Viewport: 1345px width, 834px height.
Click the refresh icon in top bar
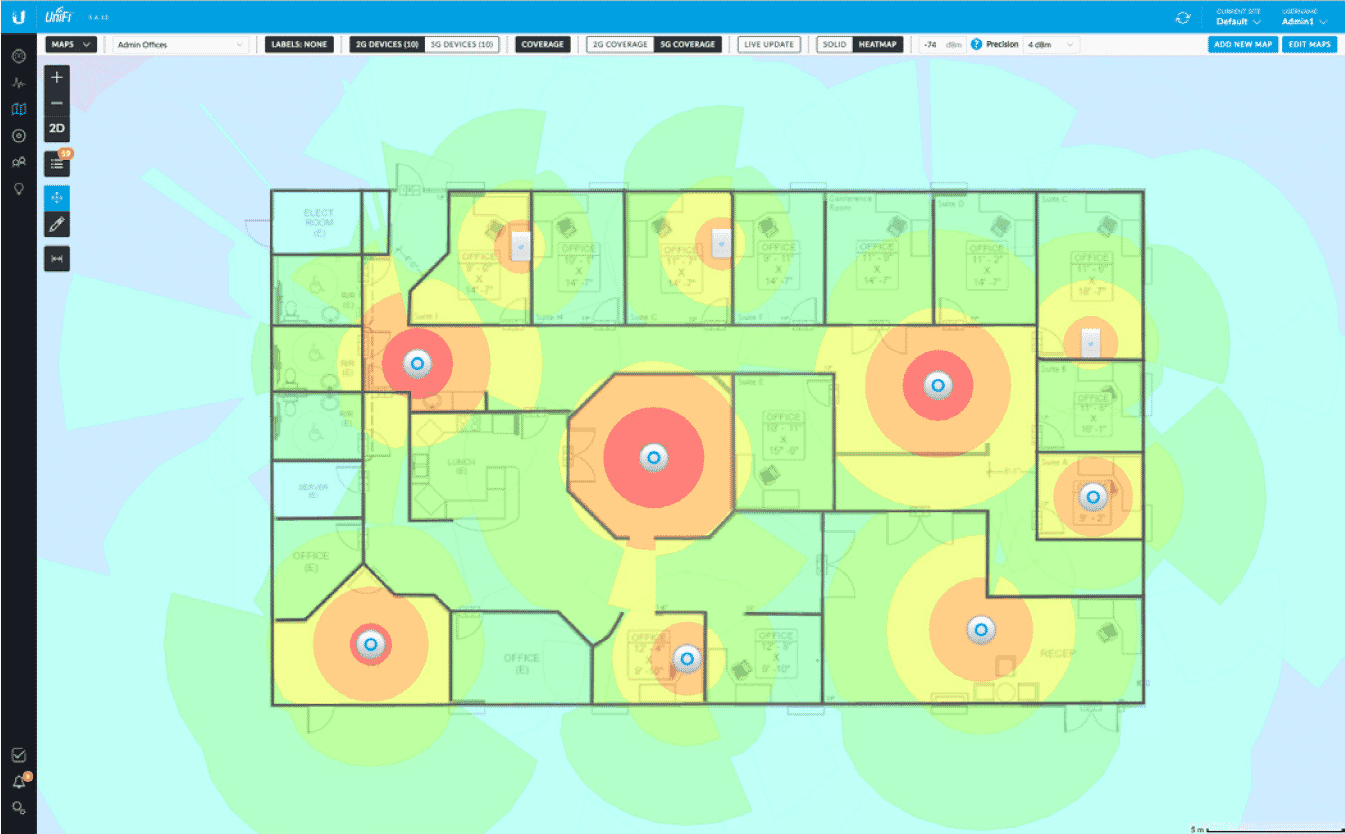tap(1184, 18)
